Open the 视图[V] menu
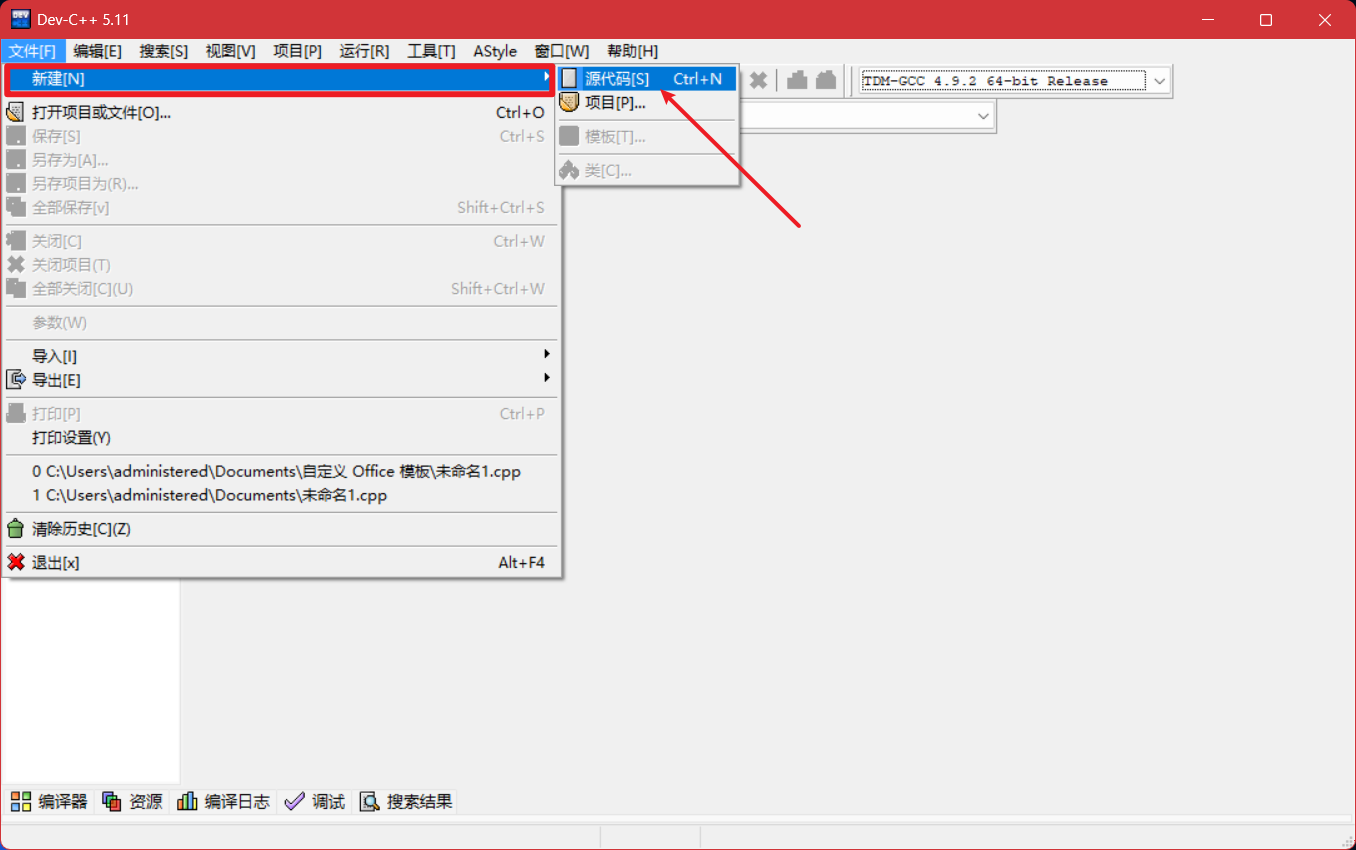 (x=230, y=51)
